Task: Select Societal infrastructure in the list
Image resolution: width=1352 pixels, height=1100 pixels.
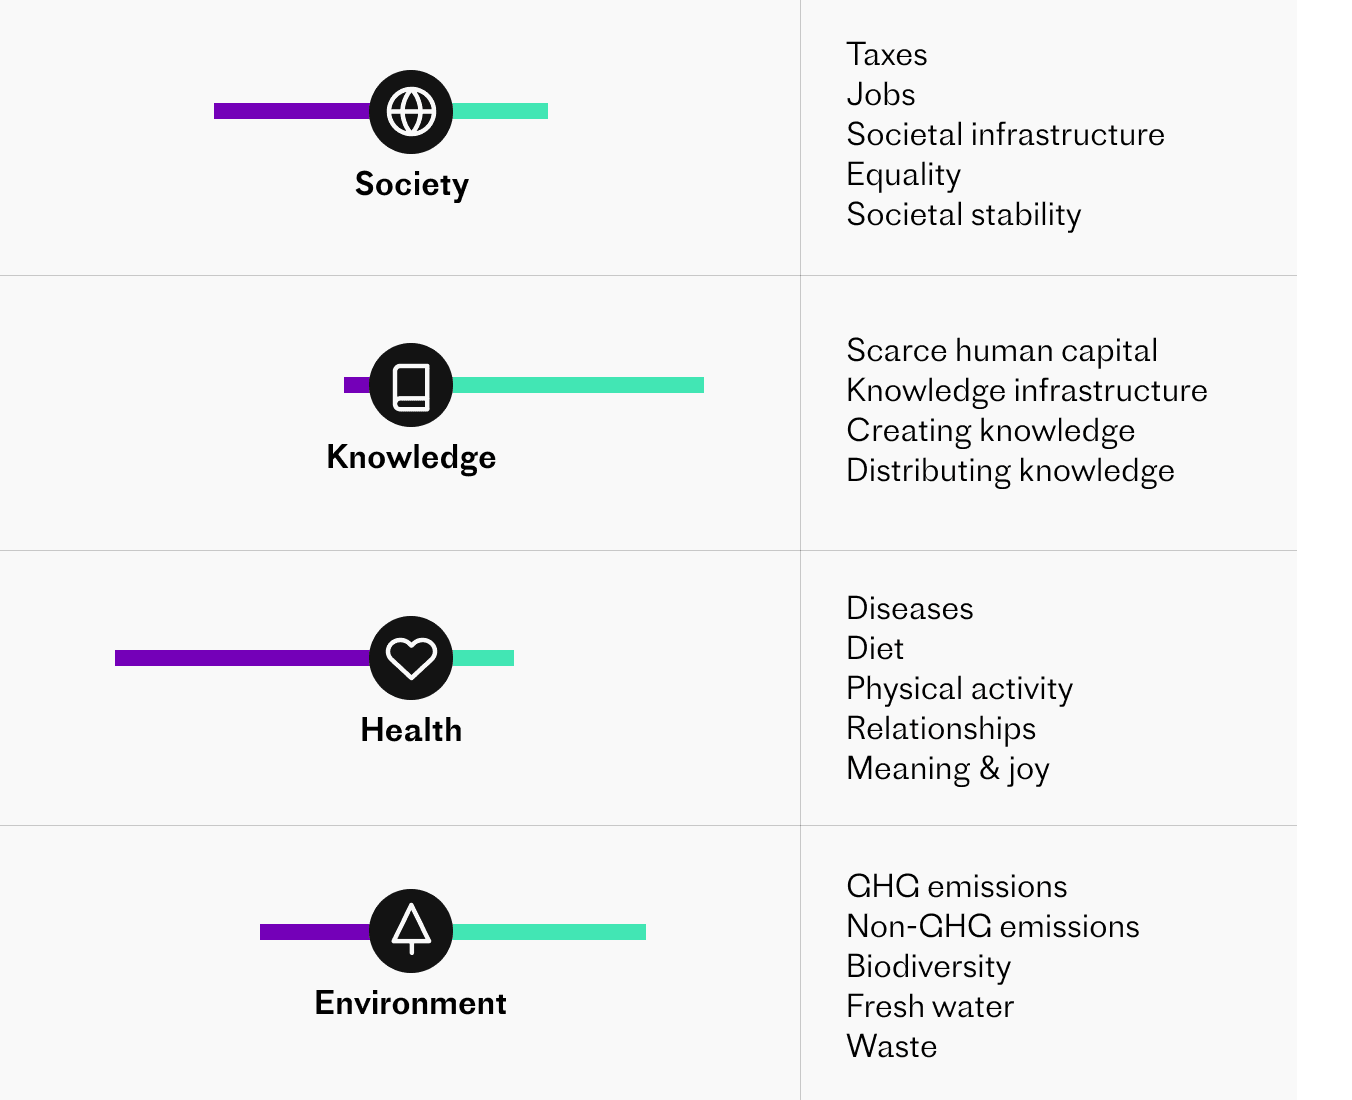Action: click(x=1006, y=134)
